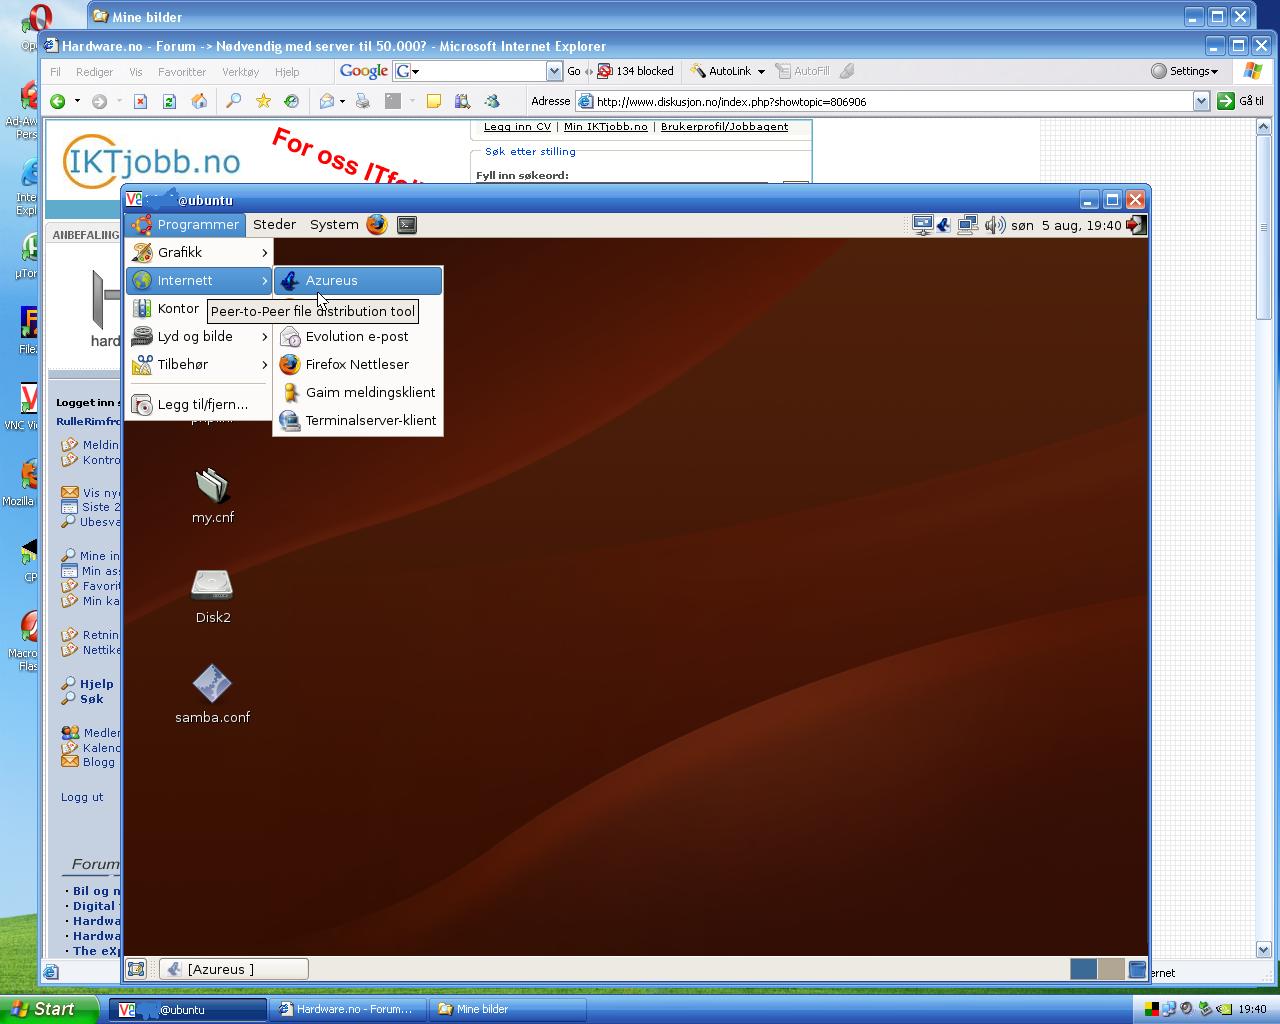Click the Windows Start button

click(48, 1009)
